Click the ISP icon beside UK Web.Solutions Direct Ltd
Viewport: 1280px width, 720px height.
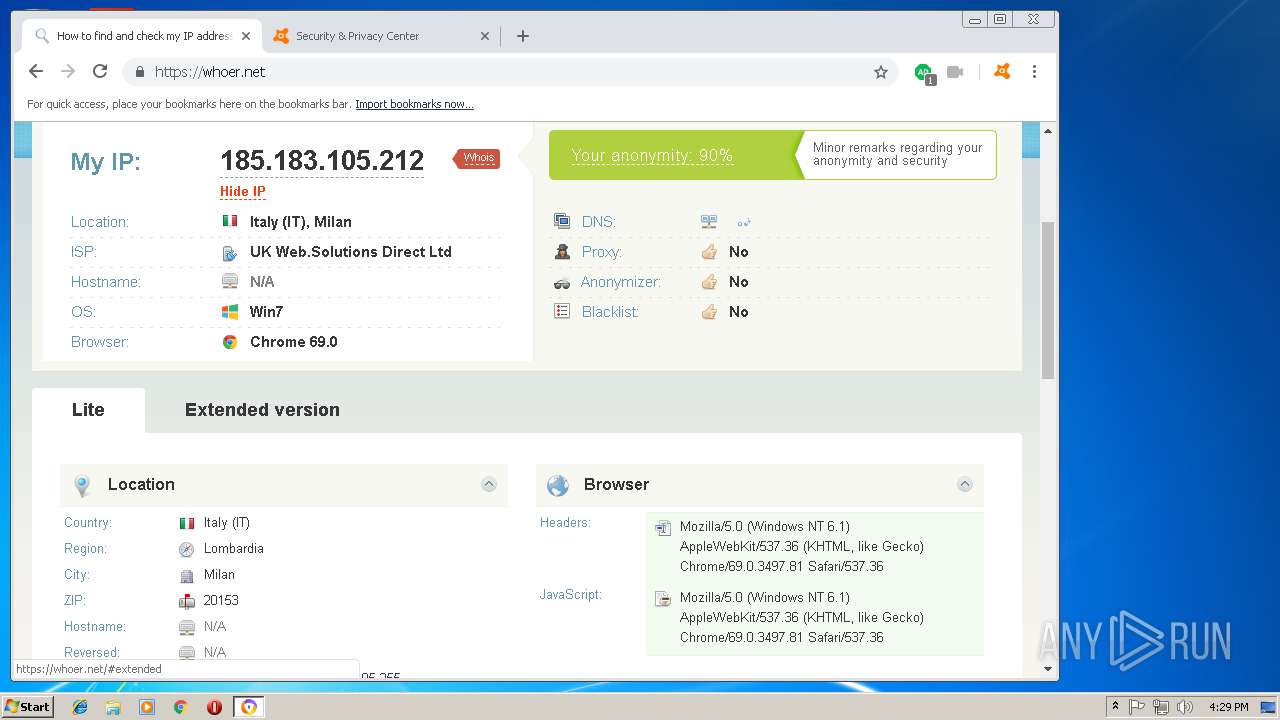pos(230,252)
